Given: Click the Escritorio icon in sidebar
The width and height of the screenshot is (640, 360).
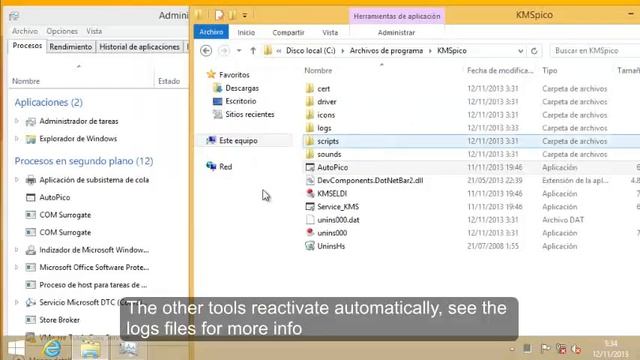Looking at the screenshot, I should [x=218, y=101].
